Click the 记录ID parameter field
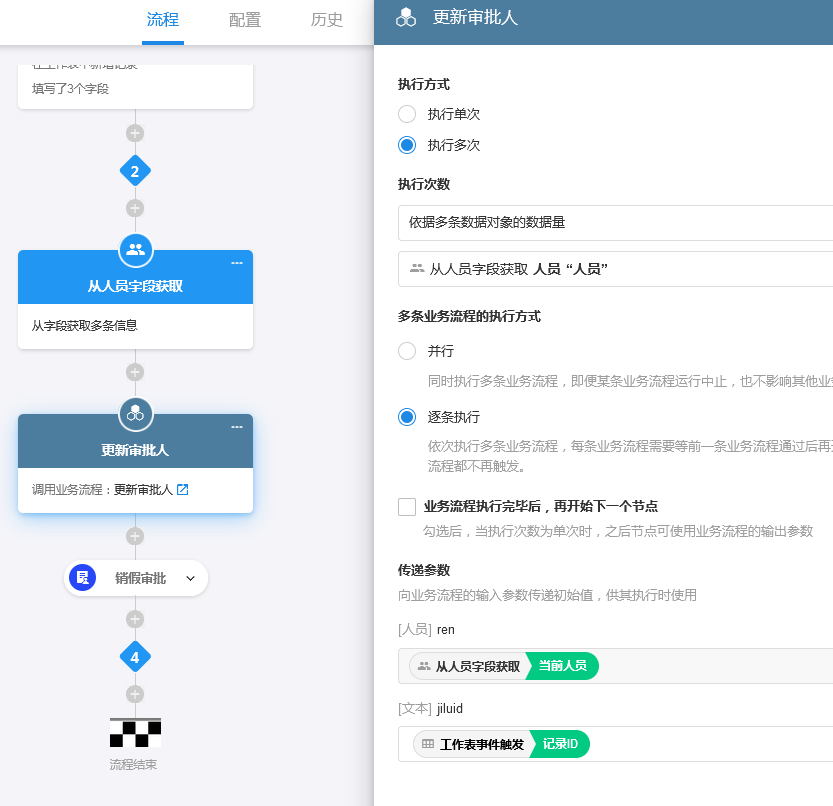 [558, 744]
